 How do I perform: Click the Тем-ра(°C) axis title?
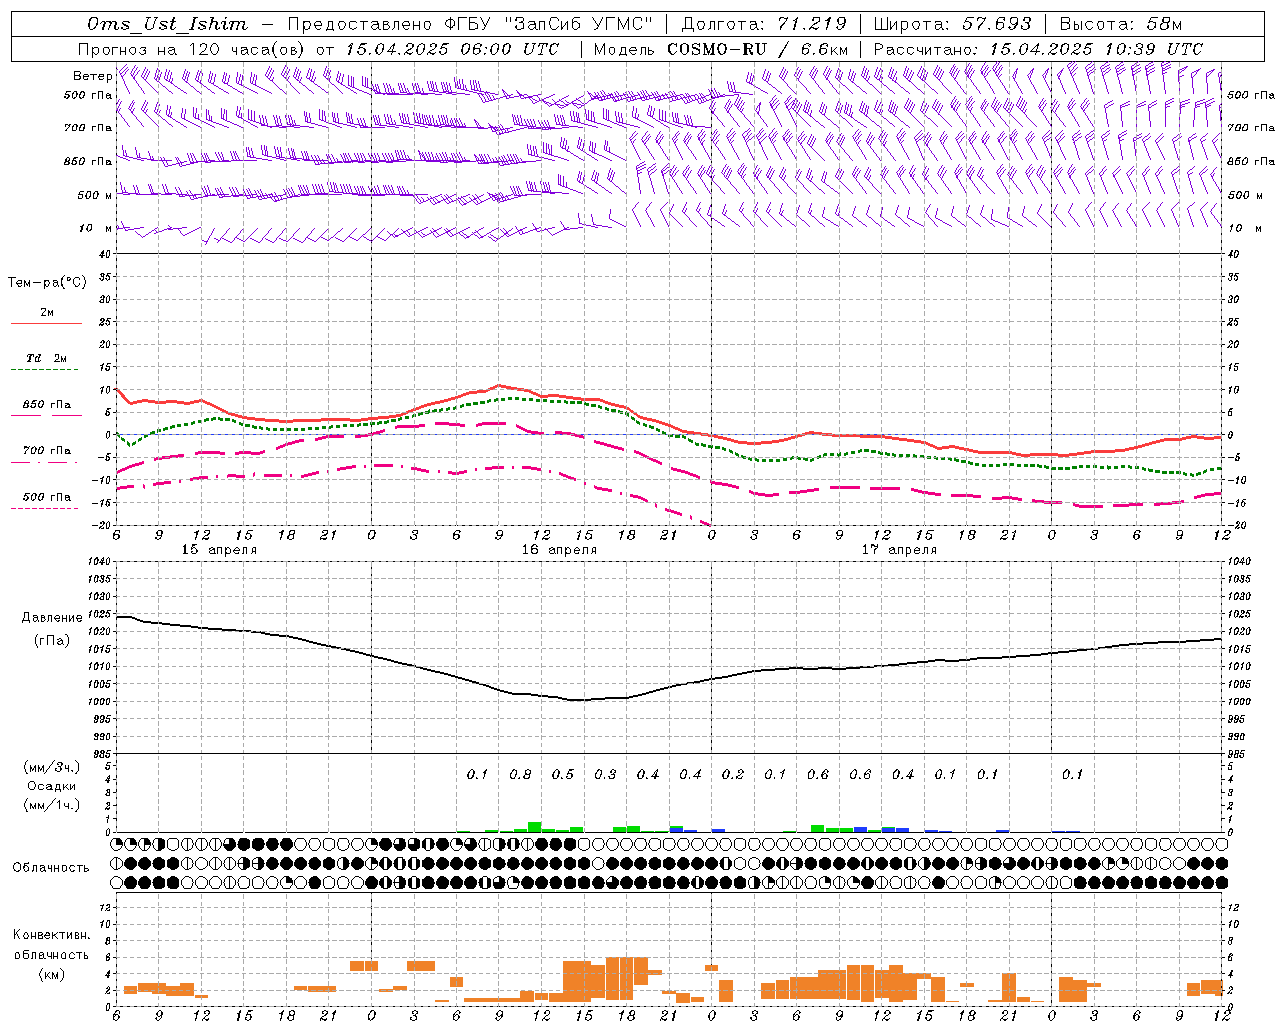[47, 283]
